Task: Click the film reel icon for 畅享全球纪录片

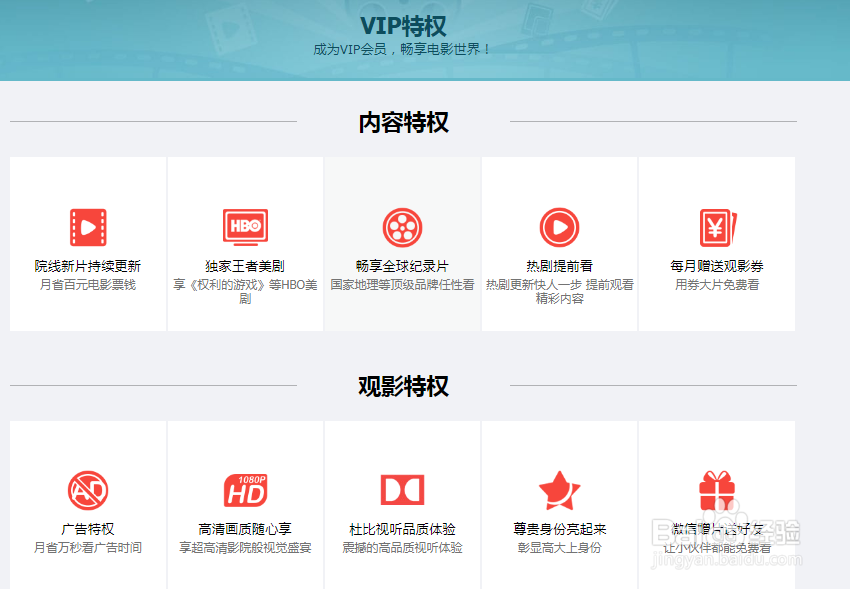Action: click(402, 225)
